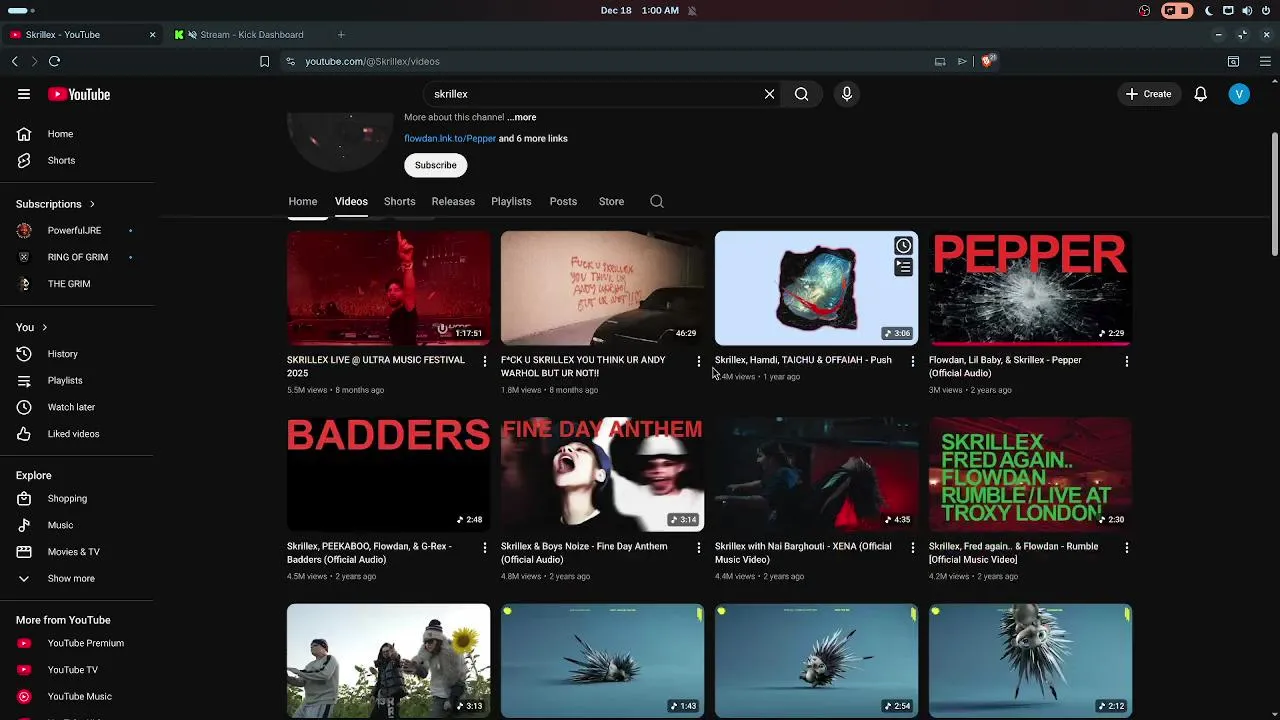Image resolution: width=1280 pixels, height=720 pixels.
Task: Switch to the channel Shorts tab
Action: (x=399, y=201)
